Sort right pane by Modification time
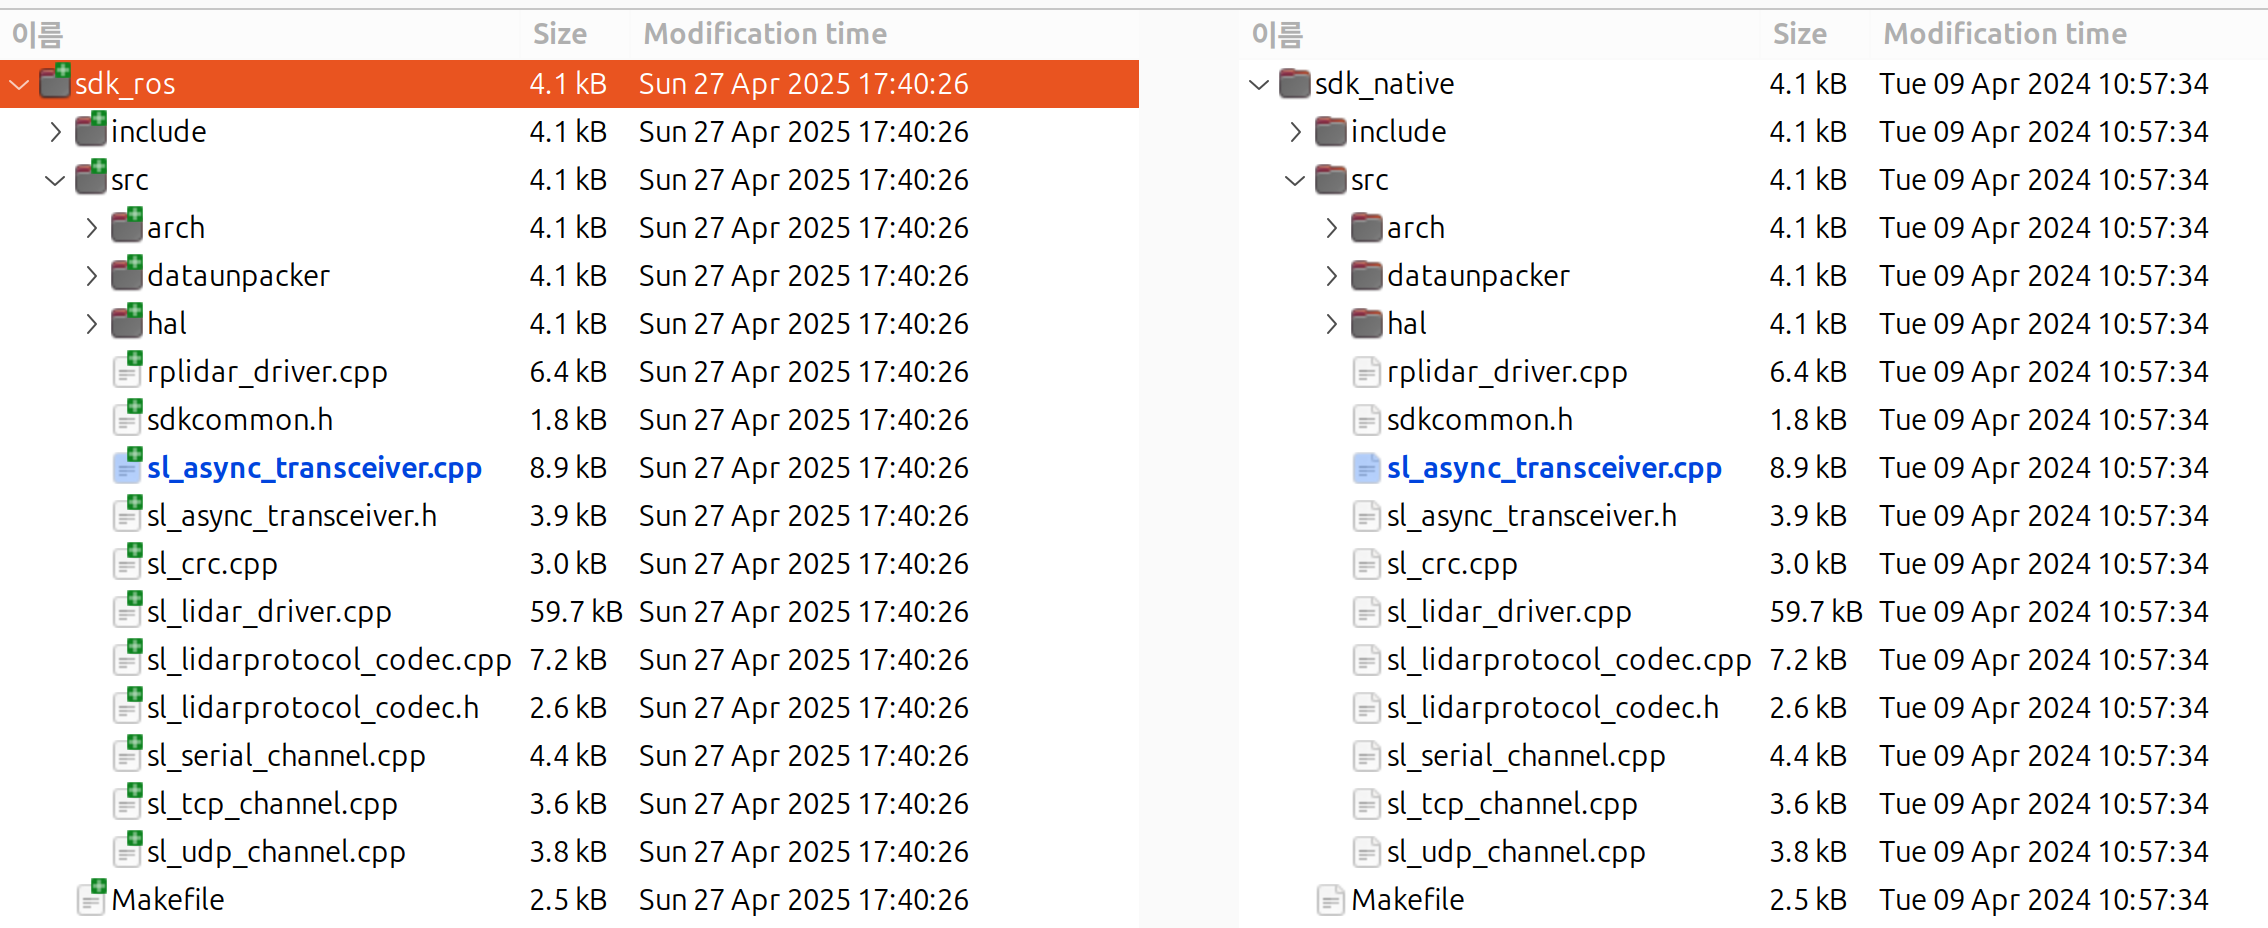 tap(2004, 34)
